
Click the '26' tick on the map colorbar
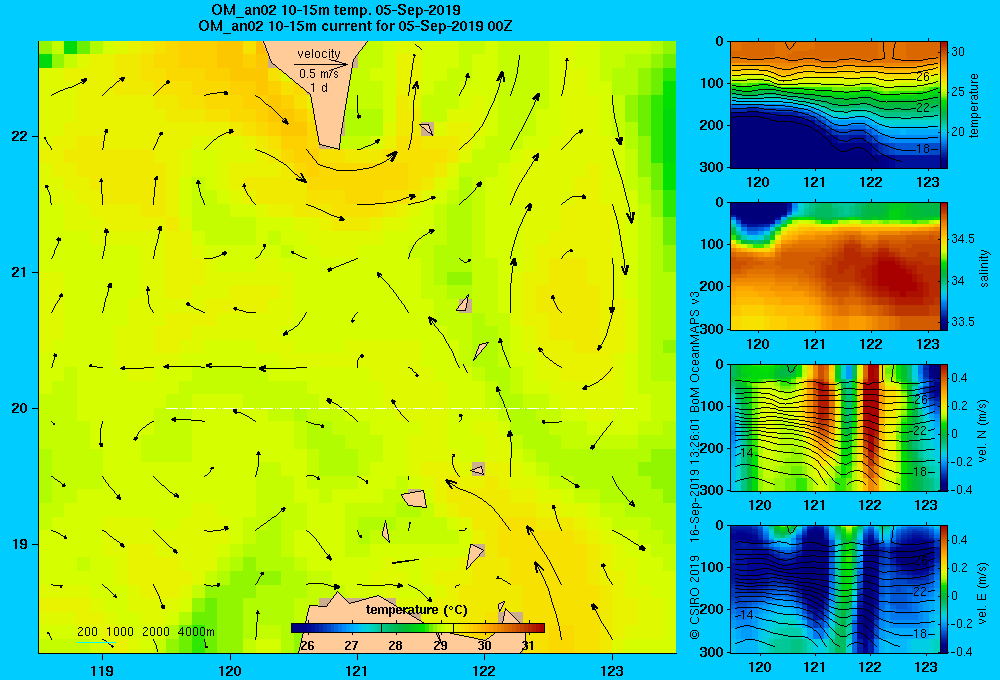tap(307, 645)
